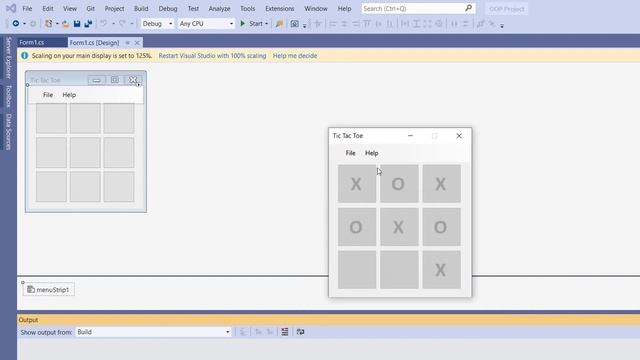This screenshot has height=360, width=640.
Task: Toggle word wrap icon in Output toolbar
Action: click(300, 332)
